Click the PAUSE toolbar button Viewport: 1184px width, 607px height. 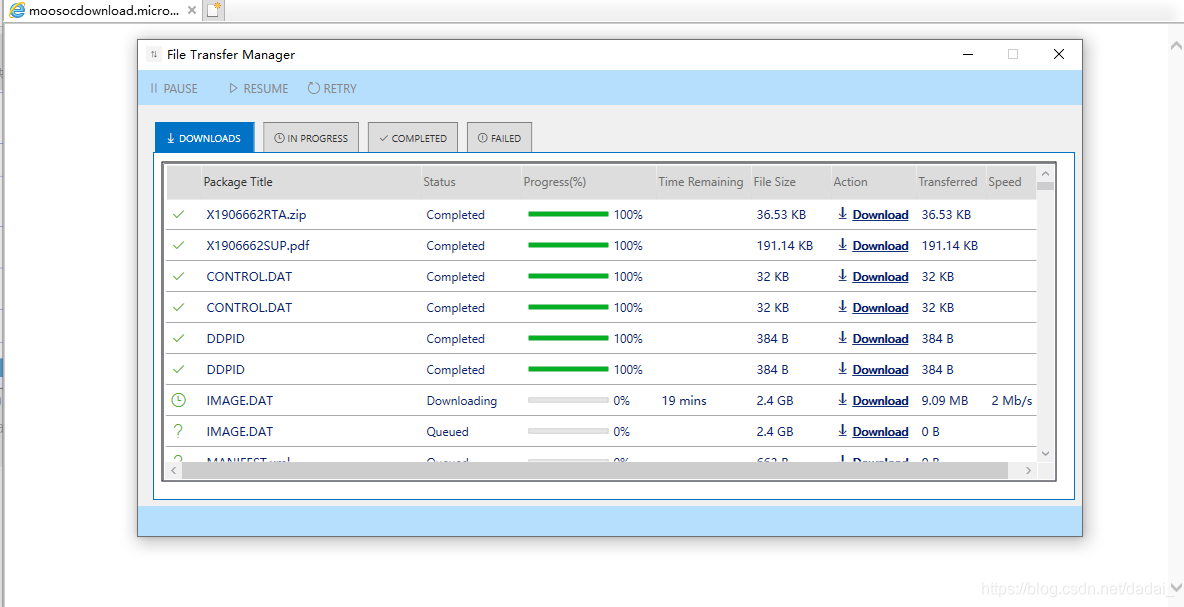click(x=174, y=88)
